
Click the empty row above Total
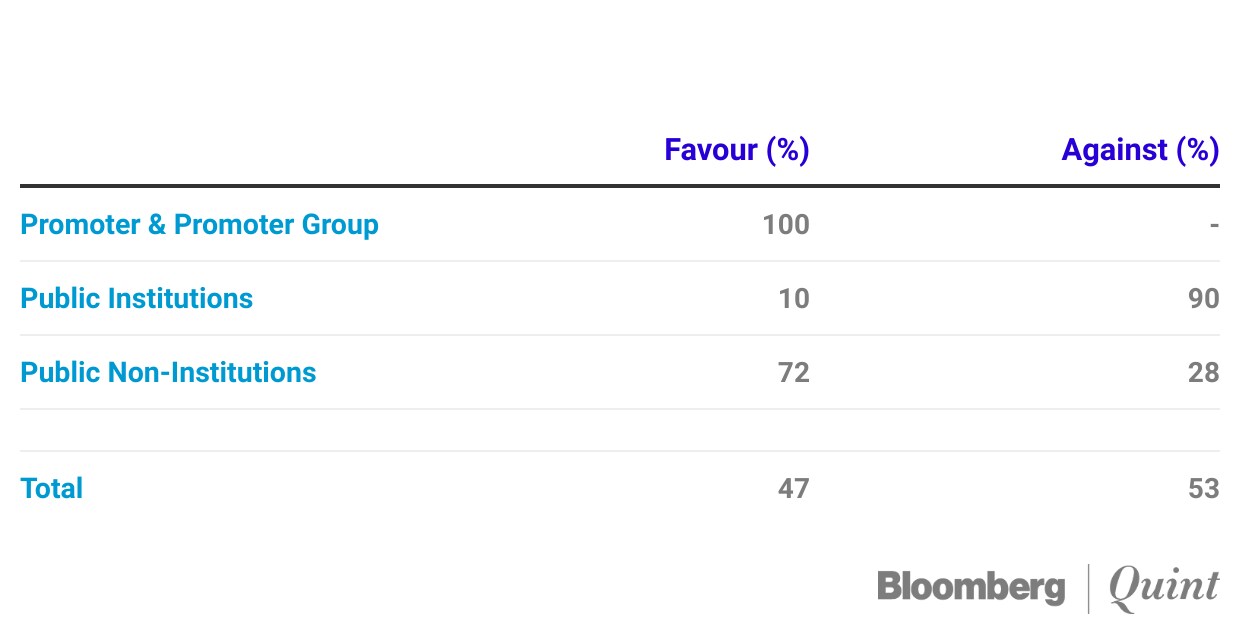click(x=620, y=430)
